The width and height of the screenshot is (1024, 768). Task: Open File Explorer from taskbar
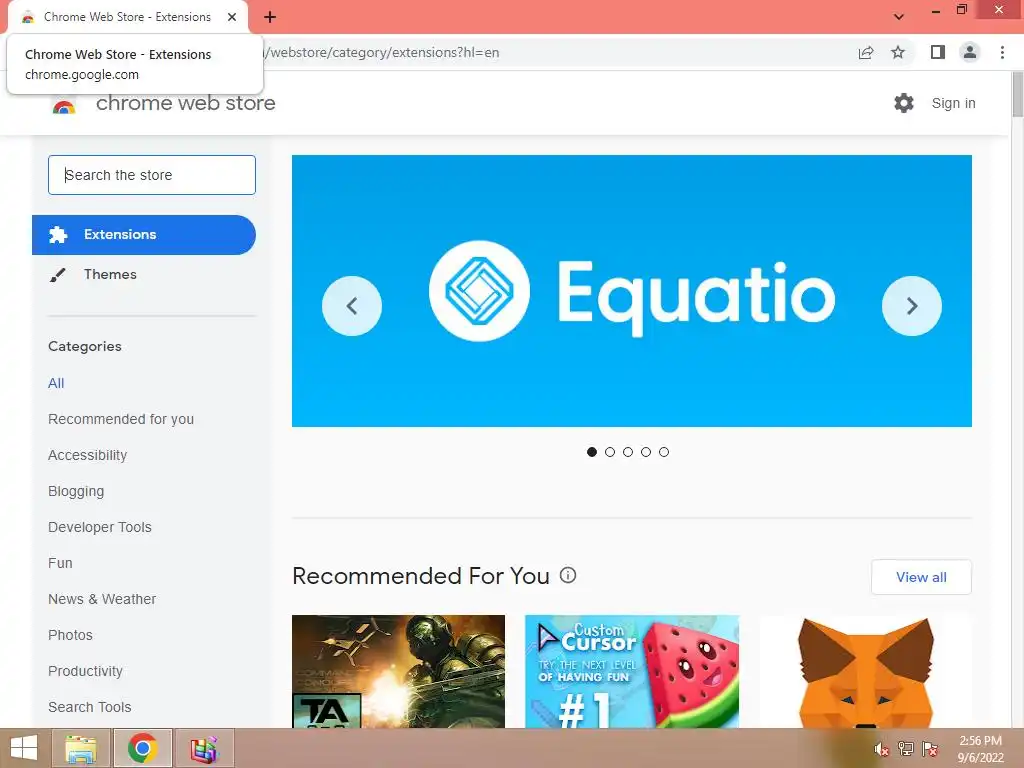click(x=81, y=748)
